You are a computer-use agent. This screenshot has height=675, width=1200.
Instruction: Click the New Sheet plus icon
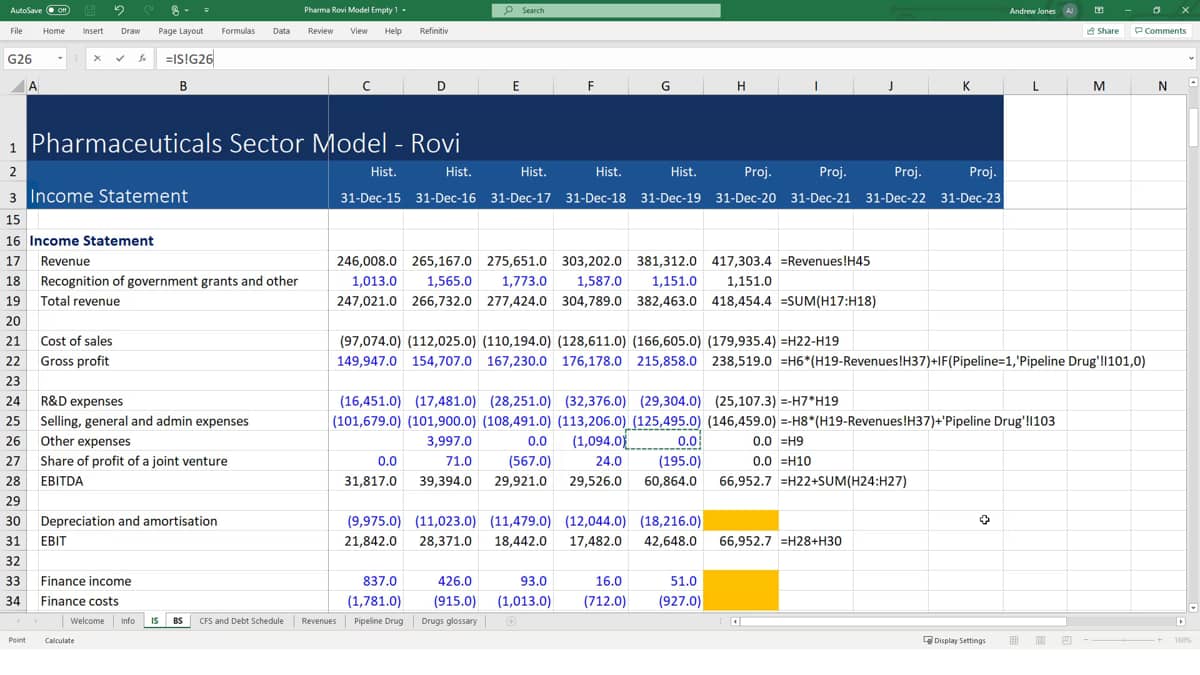click(510, 621)
